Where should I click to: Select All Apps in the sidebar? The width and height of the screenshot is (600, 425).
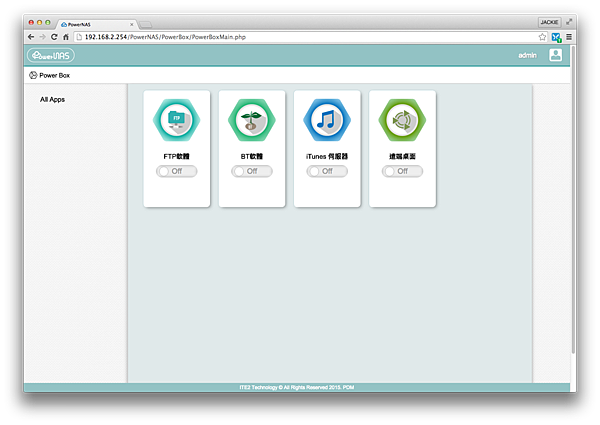click(x=52, y=99)
